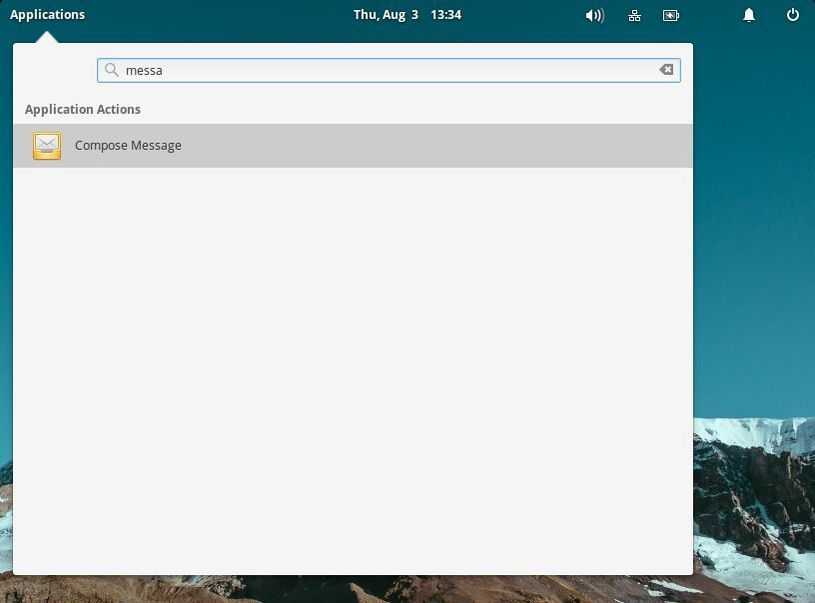Open the battery power indicator
Screen dimensions: 815x603
click(x=670, y=15)
